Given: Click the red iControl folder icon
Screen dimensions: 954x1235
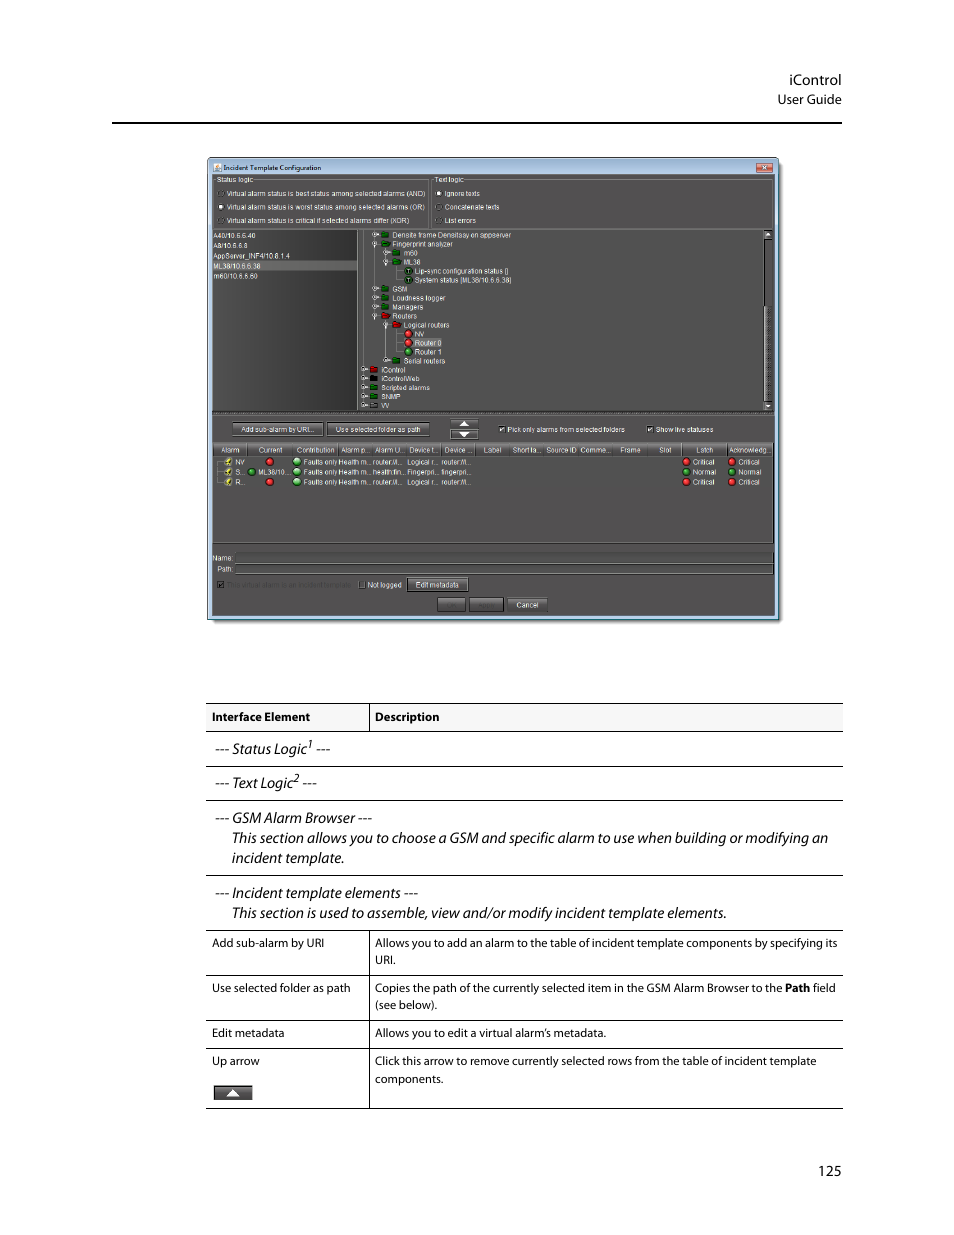Looking at the screenshot, I should 374,370.
